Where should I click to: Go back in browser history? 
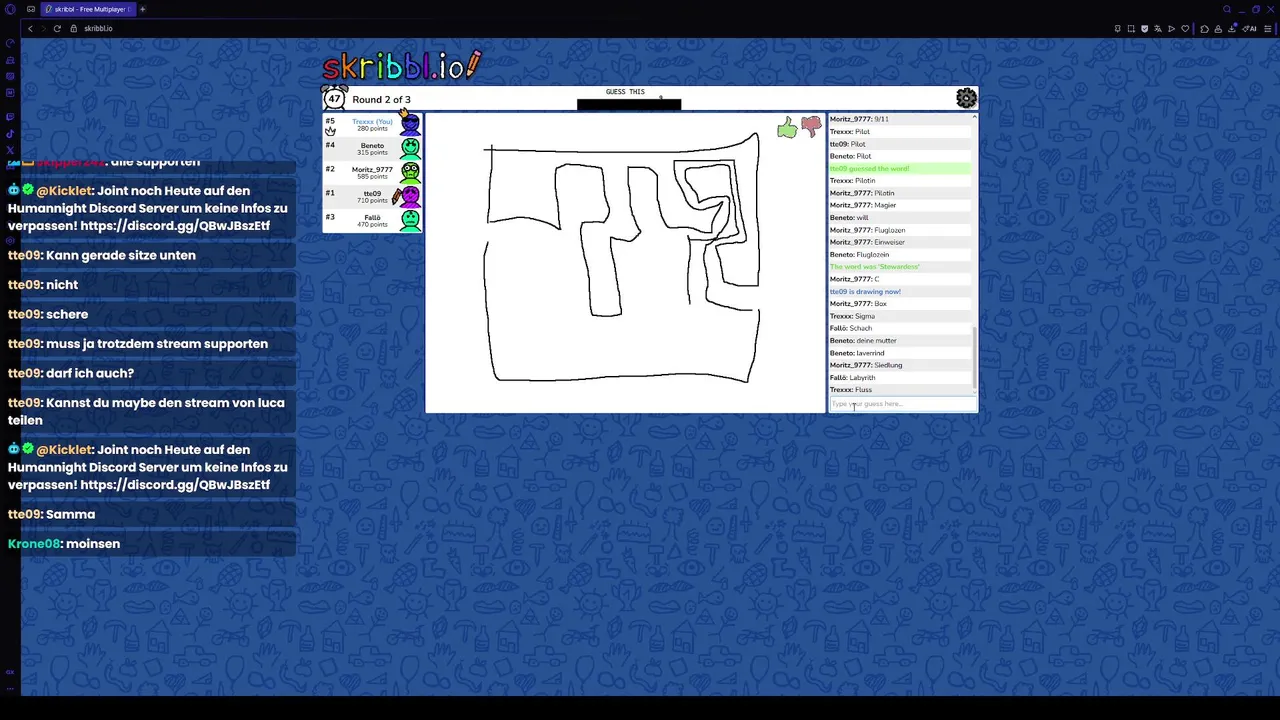point(30,28)
